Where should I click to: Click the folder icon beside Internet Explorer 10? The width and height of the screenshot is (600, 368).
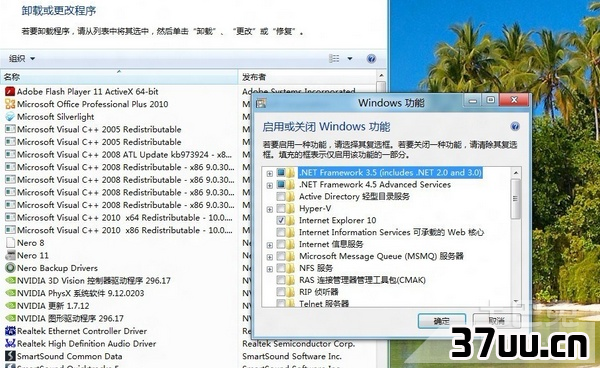pos(290,220)
